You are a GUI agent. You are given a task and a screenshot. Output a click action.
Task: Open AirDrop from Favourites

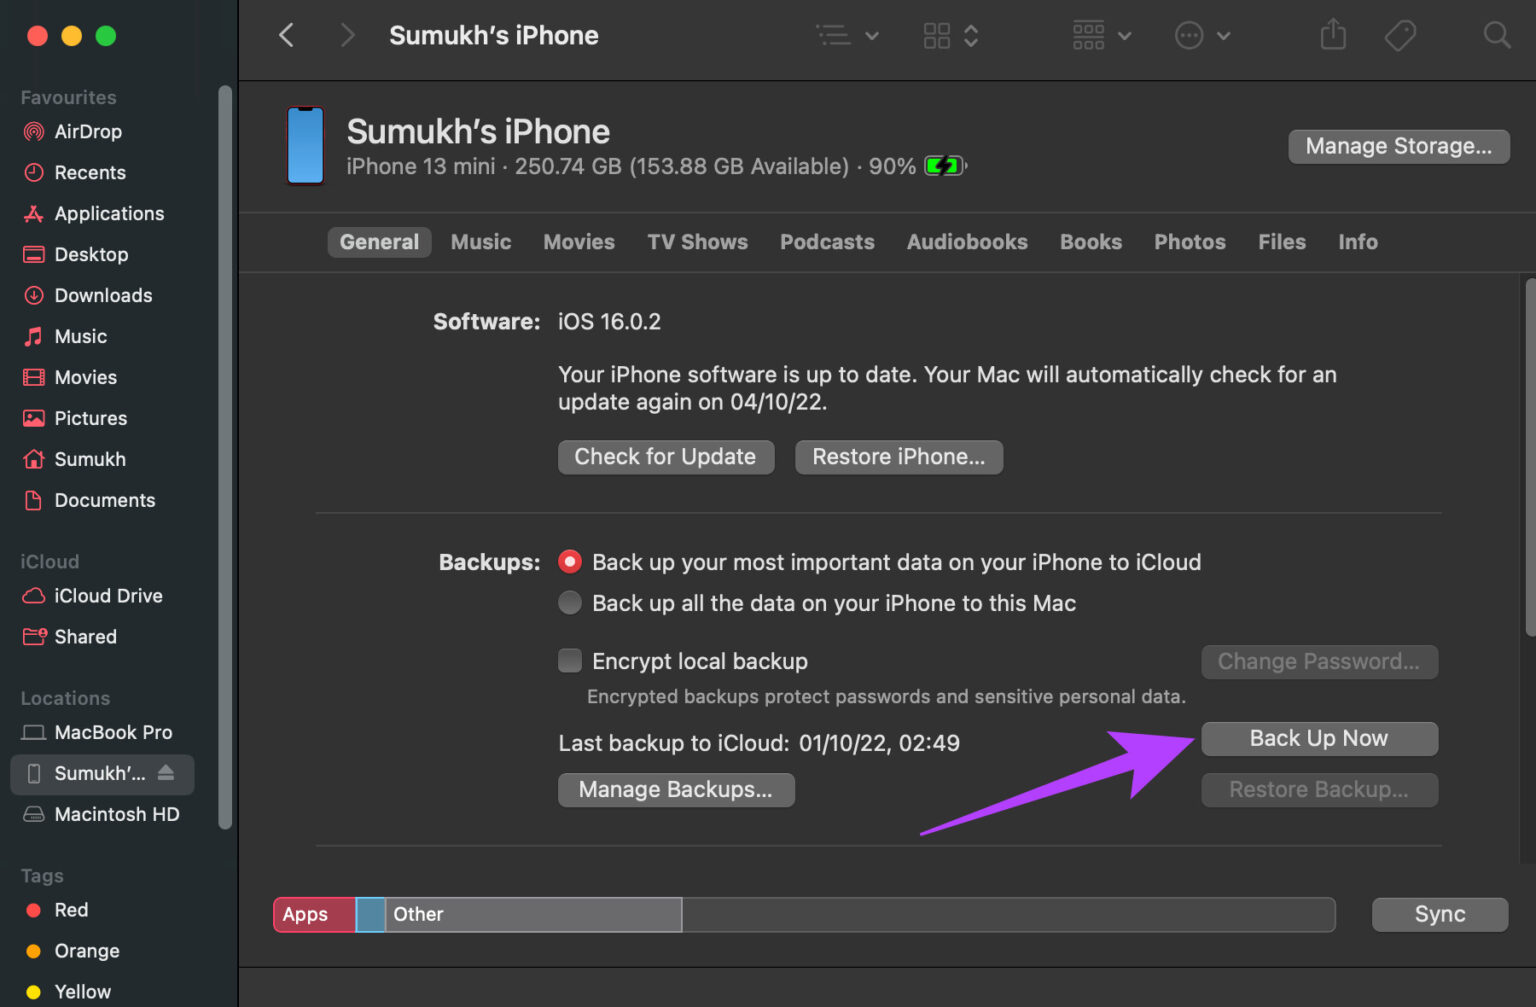(x=88, y=131)
